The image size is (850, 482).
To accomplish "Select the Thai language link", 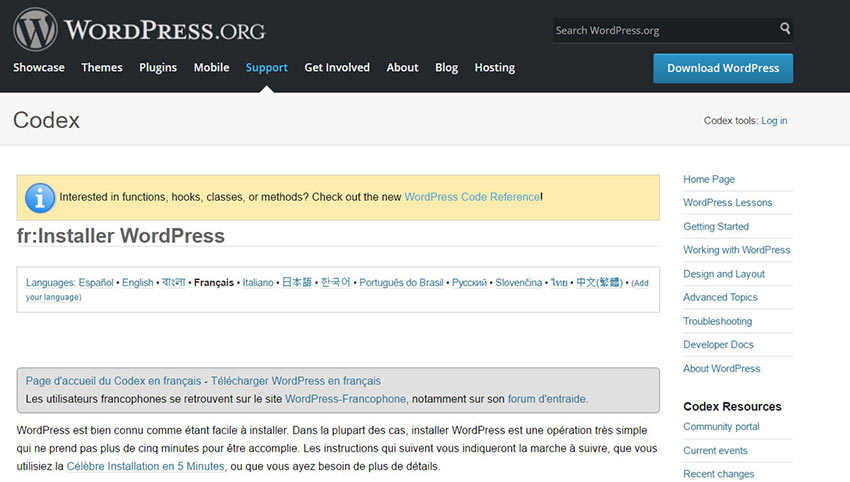I will [x=559, y=282].
